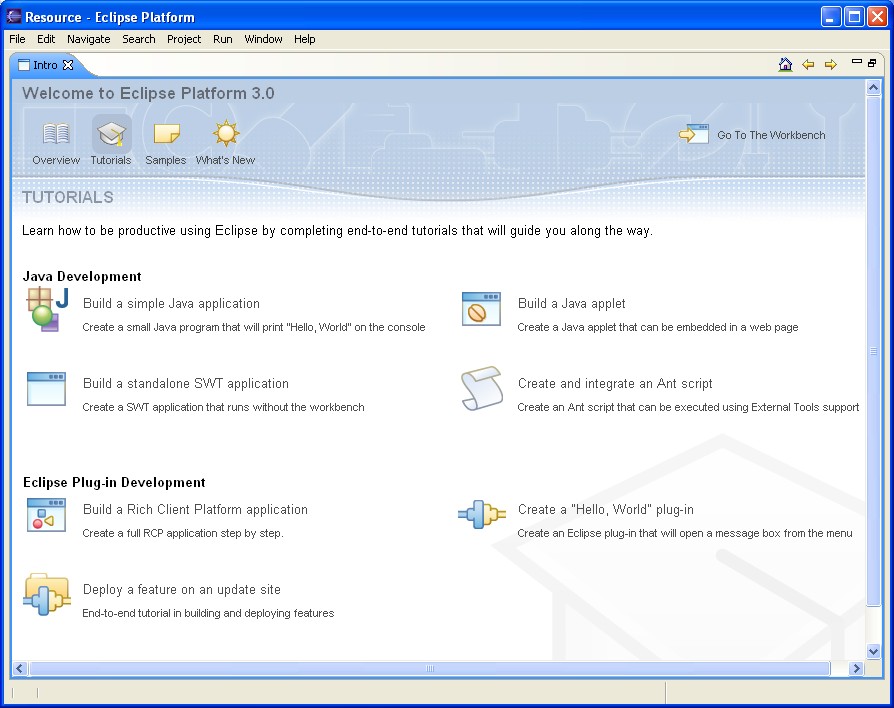Click the 'Hello, World on the console' description
Screen dimensions: 894x708
tap(254, 327)
